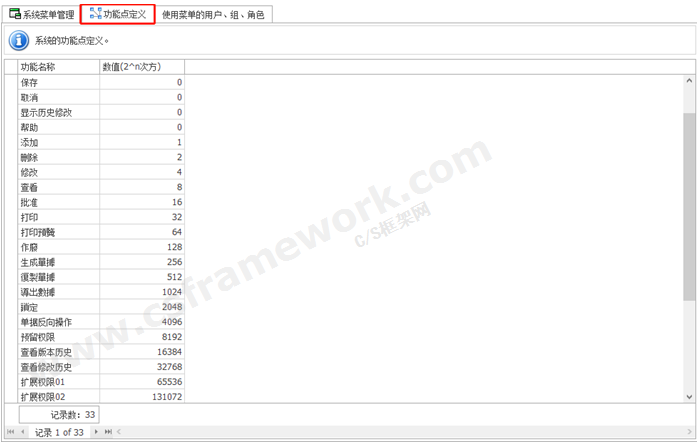The height and width of the screenshot is (445, 697).
Task: Select the 单据反向操作 row
Action: pos(101,322)
